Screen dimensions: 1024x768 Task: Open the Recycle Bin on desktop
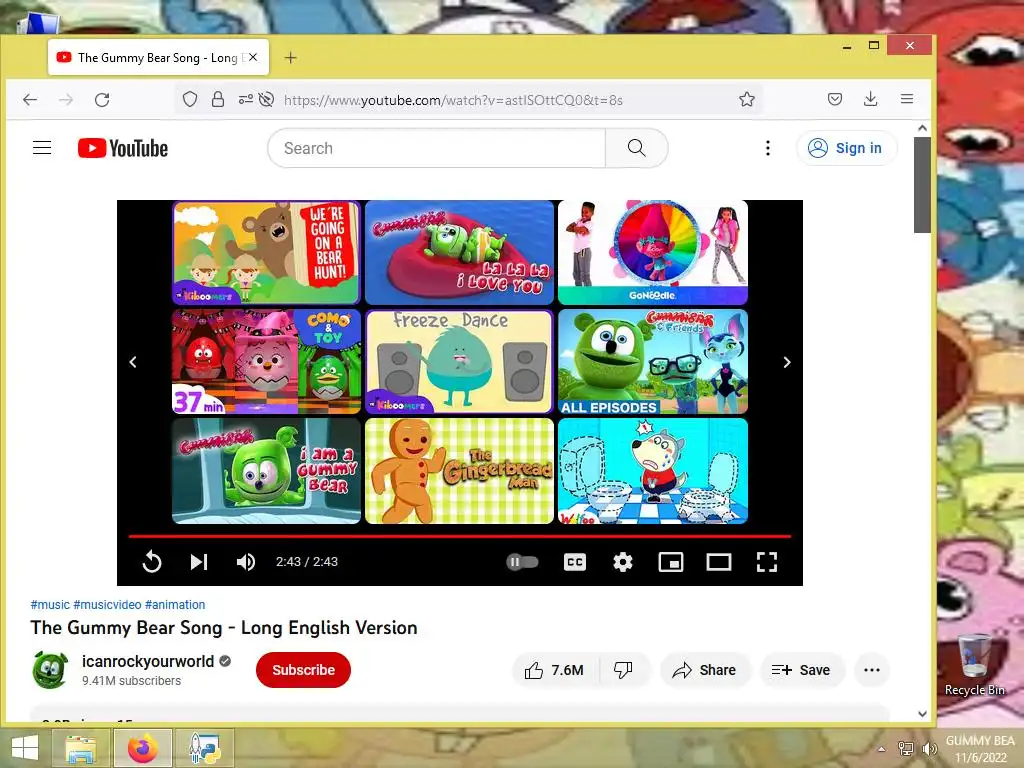point(974,665)
